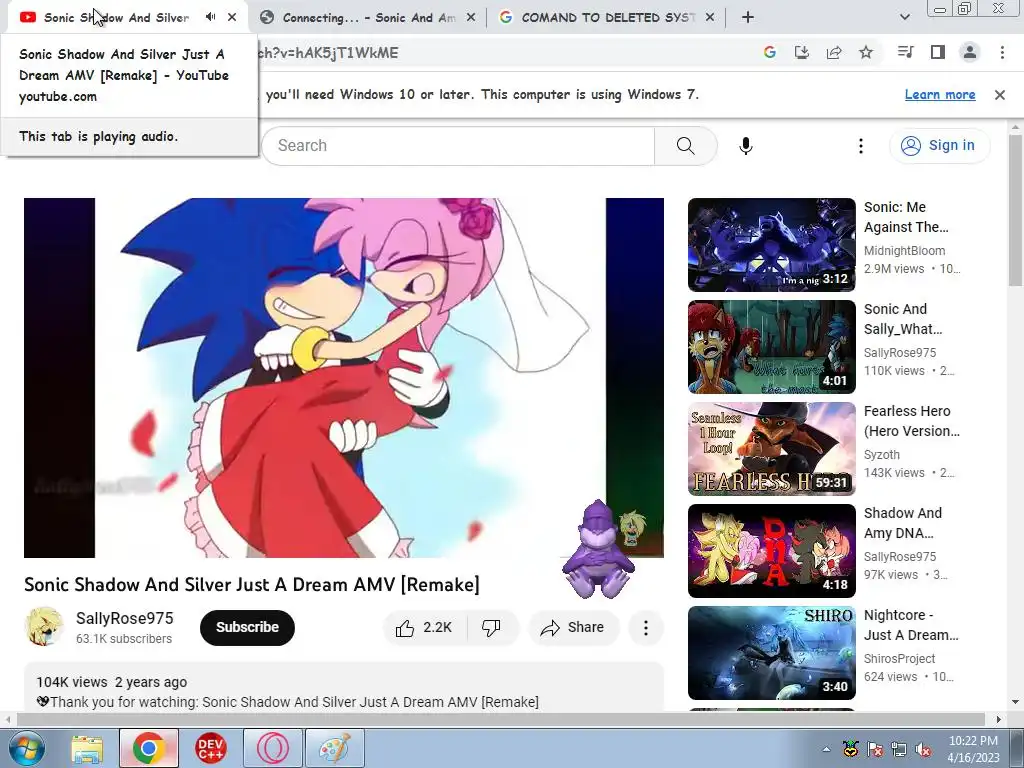Image resolution: width=1024 pixels, height=768 pixels.
Task: Open Paint from the taskbar
Action: [334, 748]
